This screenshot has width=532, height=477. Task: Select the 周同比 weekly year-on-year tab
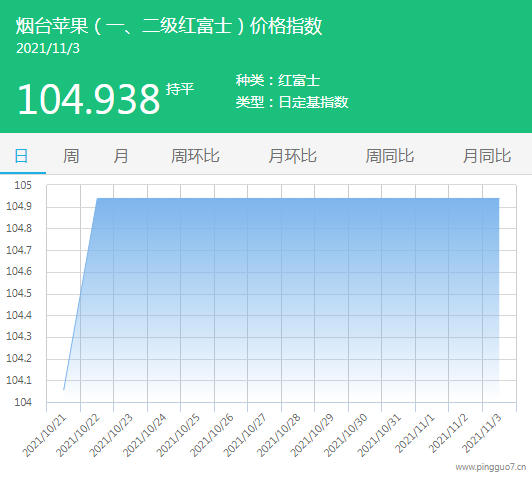390,156
